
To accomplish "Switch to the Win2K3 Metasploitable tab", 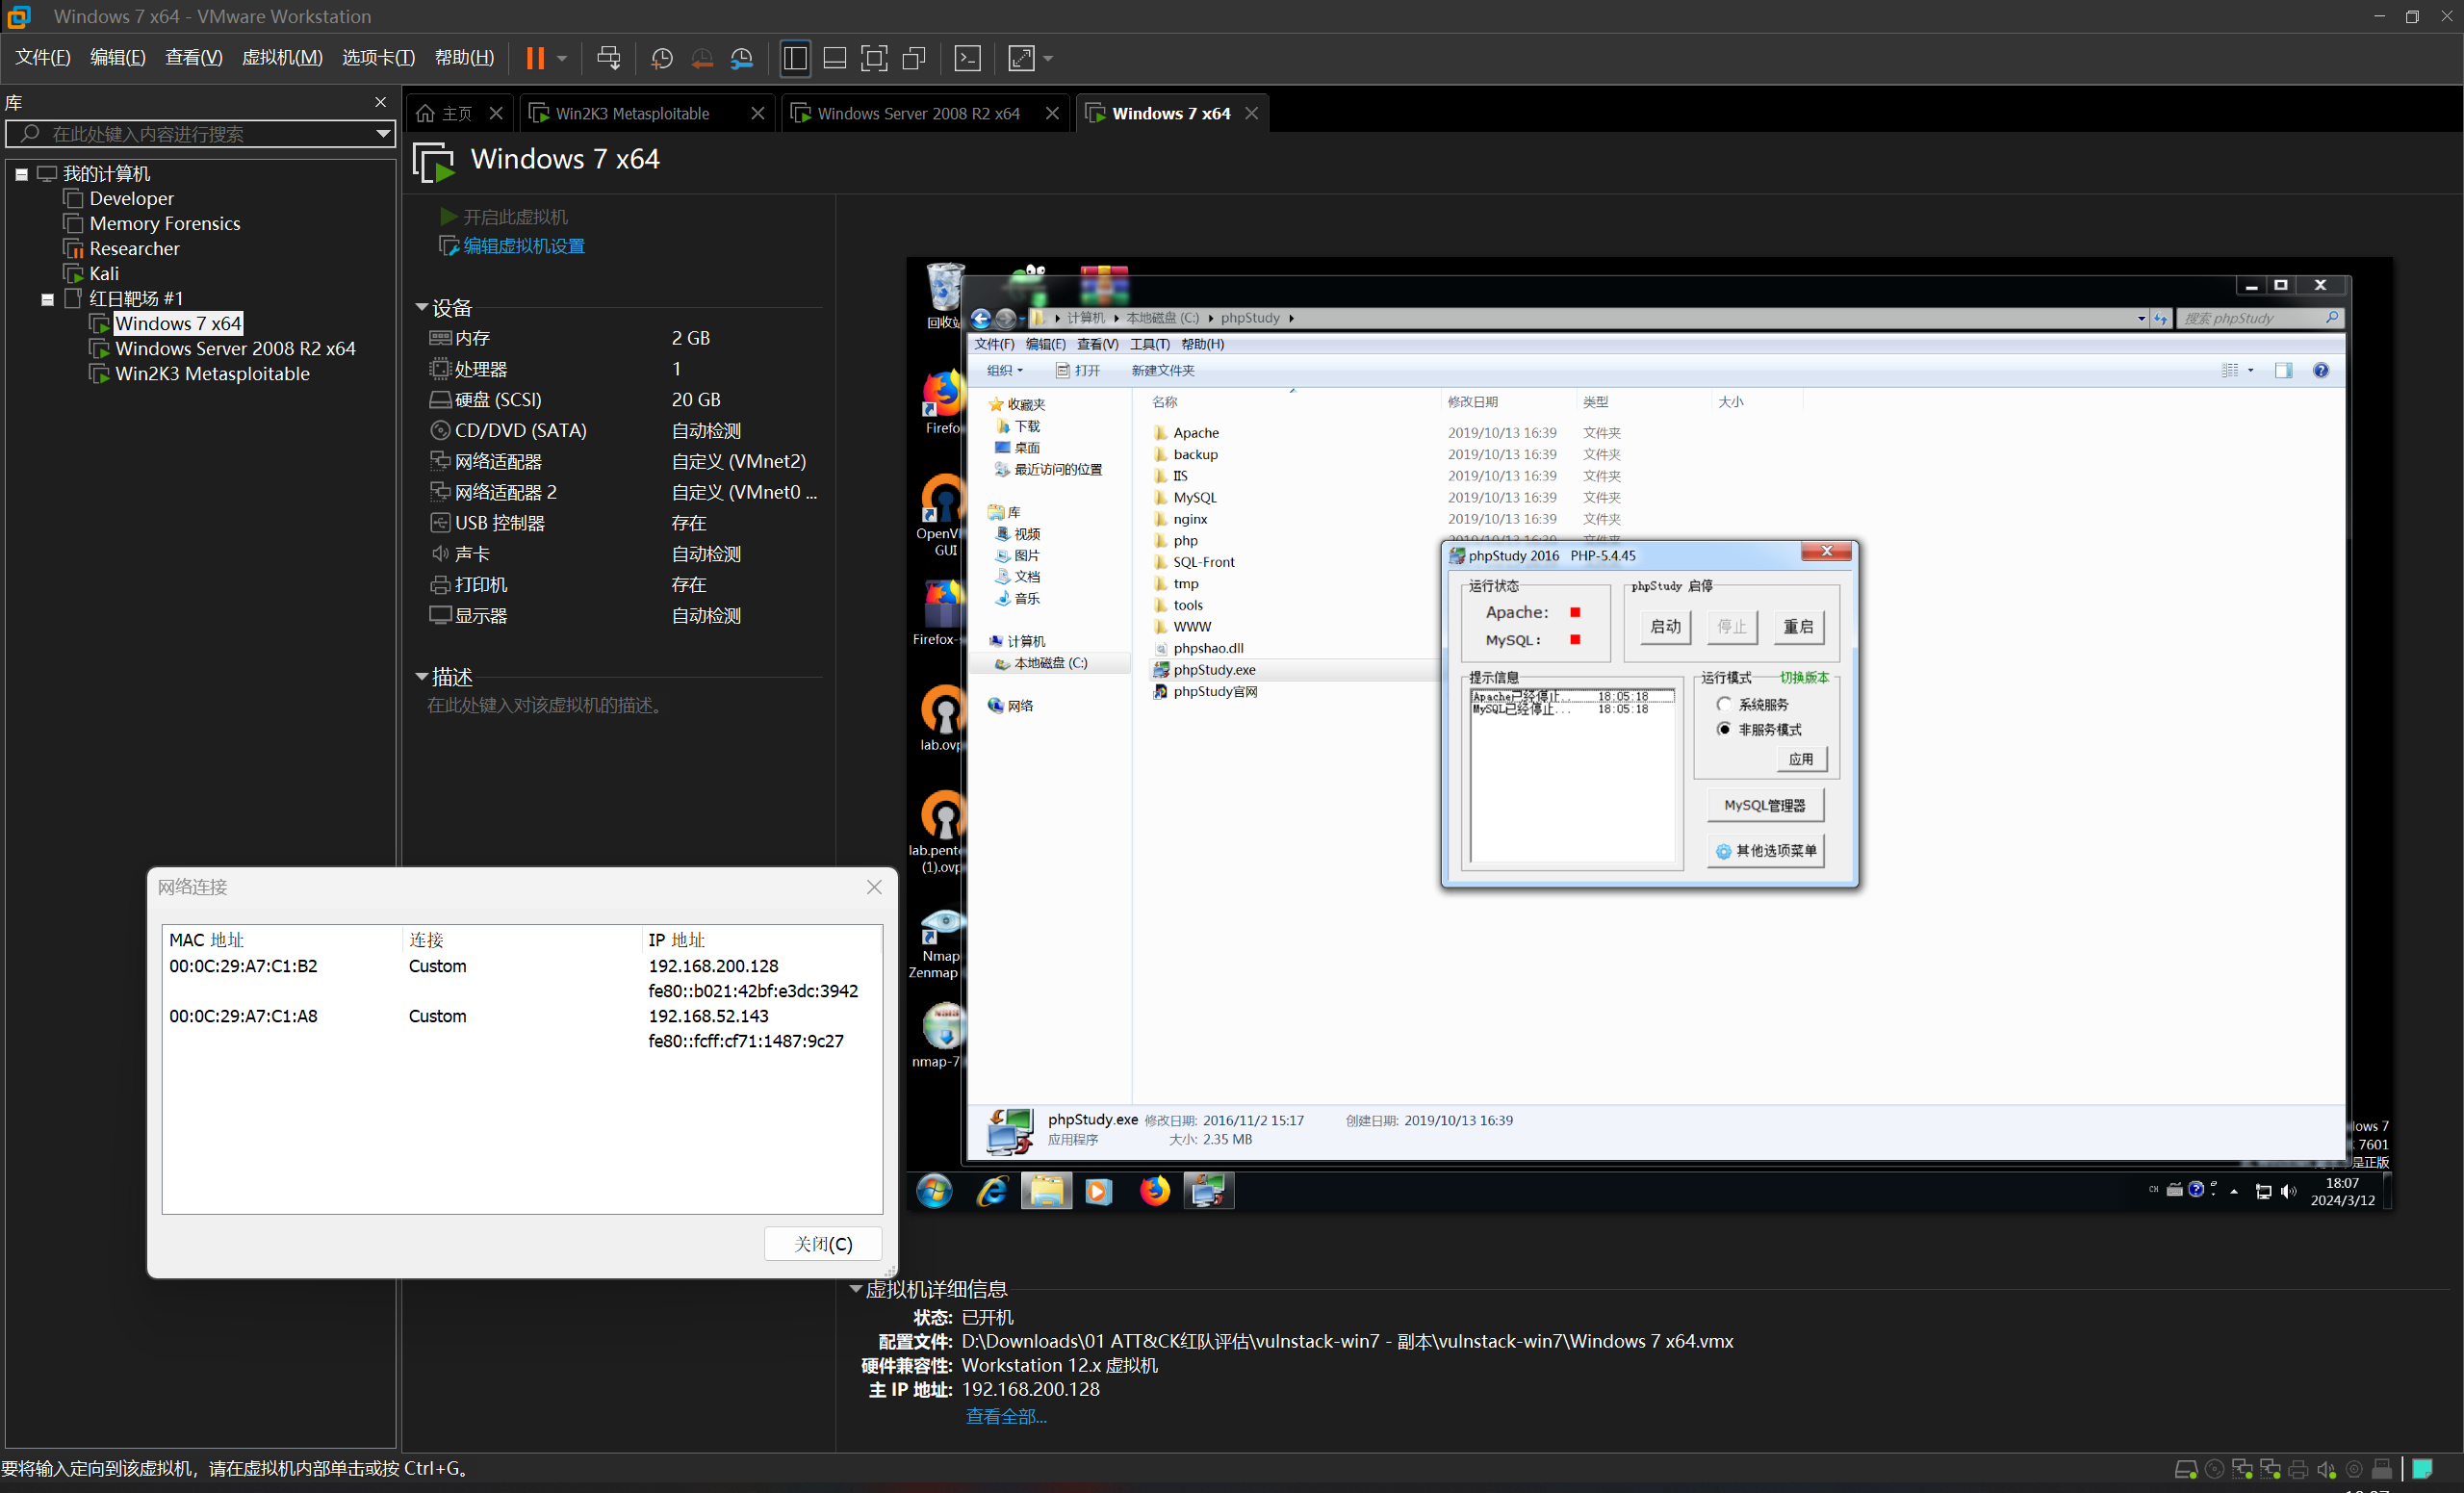I will (632, 113).
